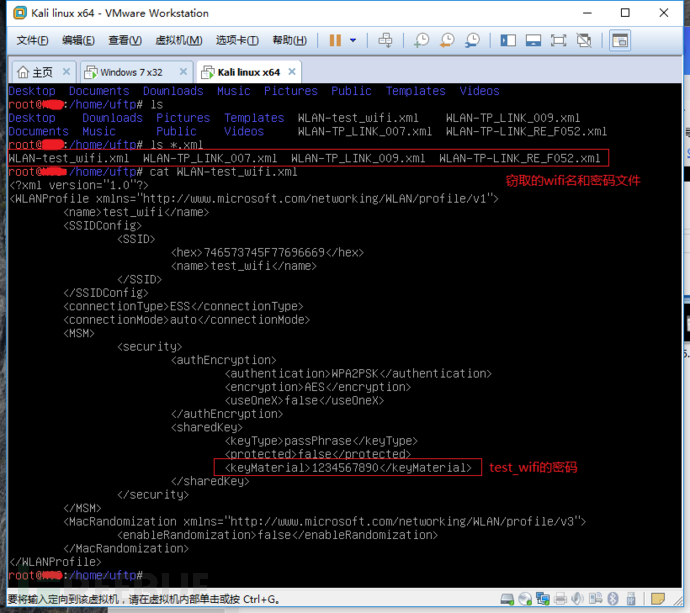
Task: Open the power options dropdown arrow
Action: 353,40
